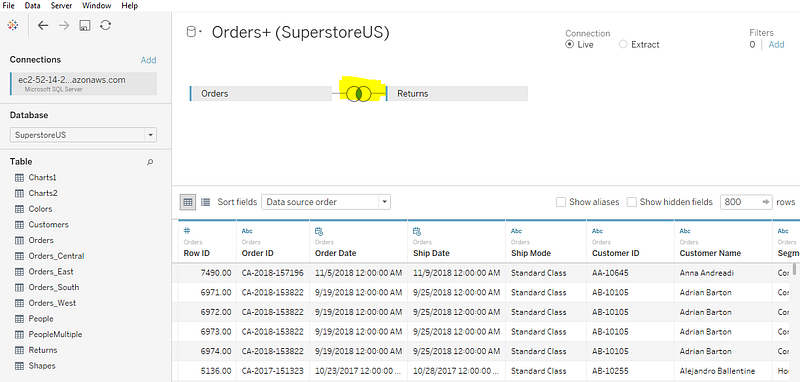The height and width of the screenshot is (382, 800).
Task: Click the CA-2017-151323 order ID cell
Action: 272,371
